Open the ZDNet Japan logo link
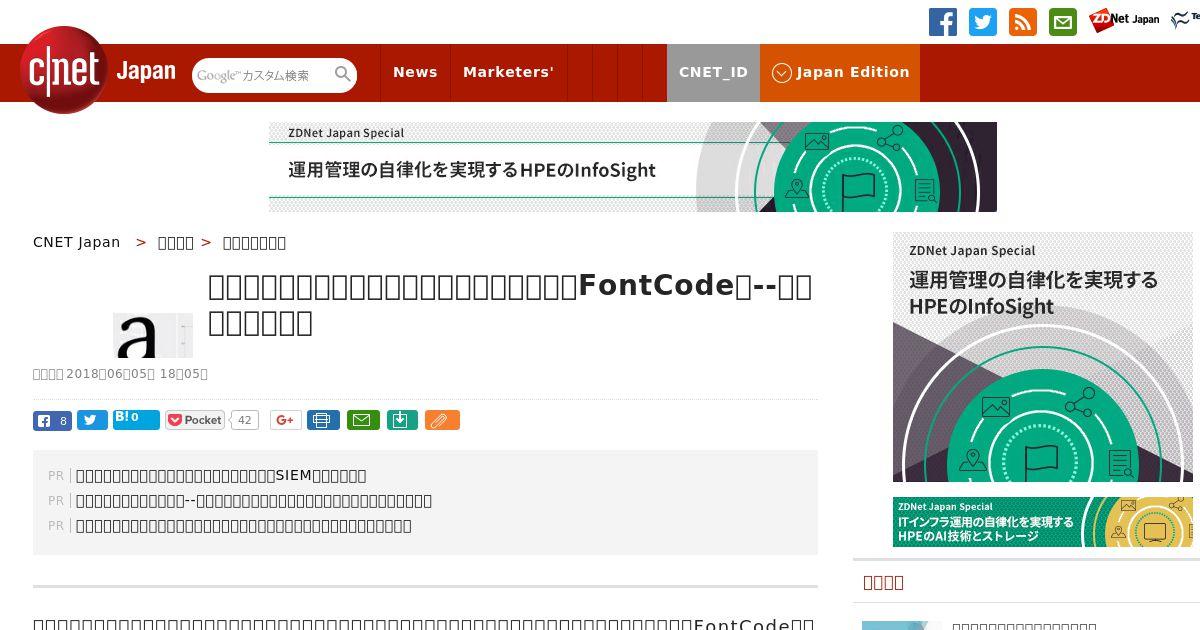Image resolution: width=1200 pixels, height=630 pixels. tap(1124, 20)
